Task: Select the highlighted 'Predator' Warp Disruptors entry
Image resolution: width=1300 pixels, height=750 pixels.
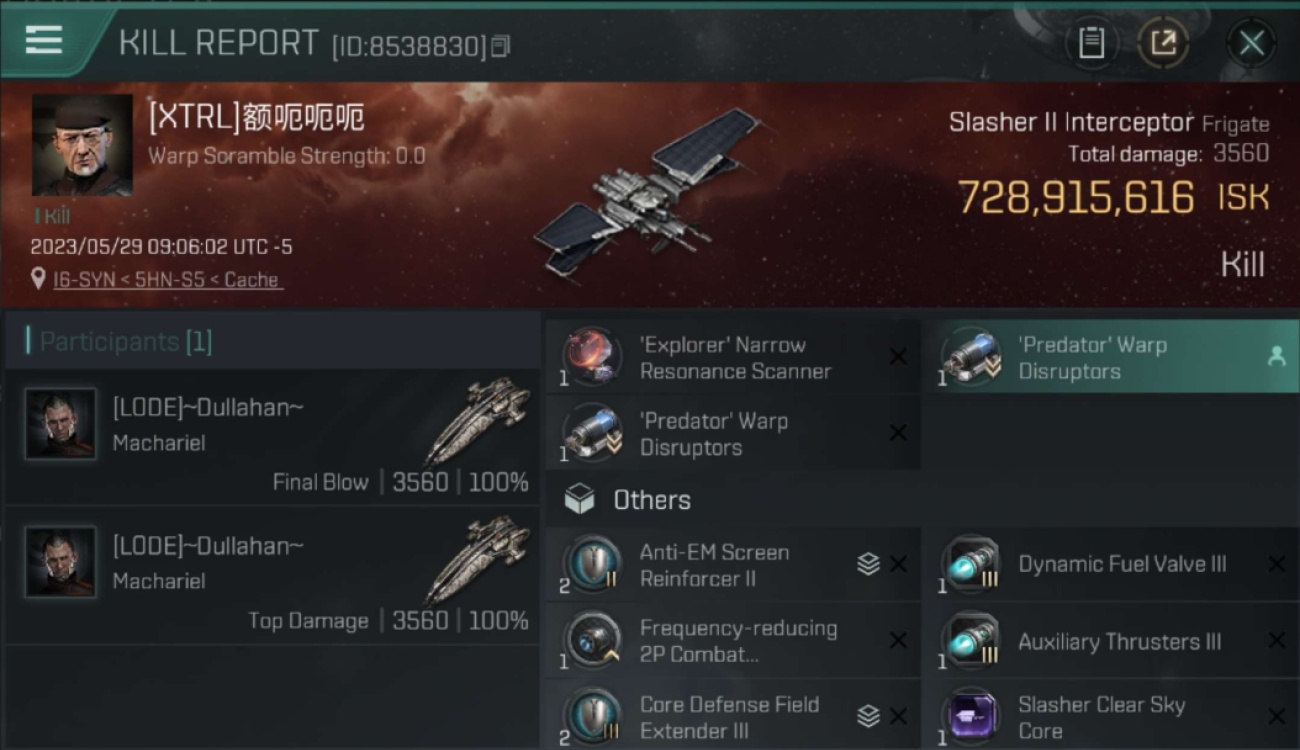Action: click(x=1112, y=357)
